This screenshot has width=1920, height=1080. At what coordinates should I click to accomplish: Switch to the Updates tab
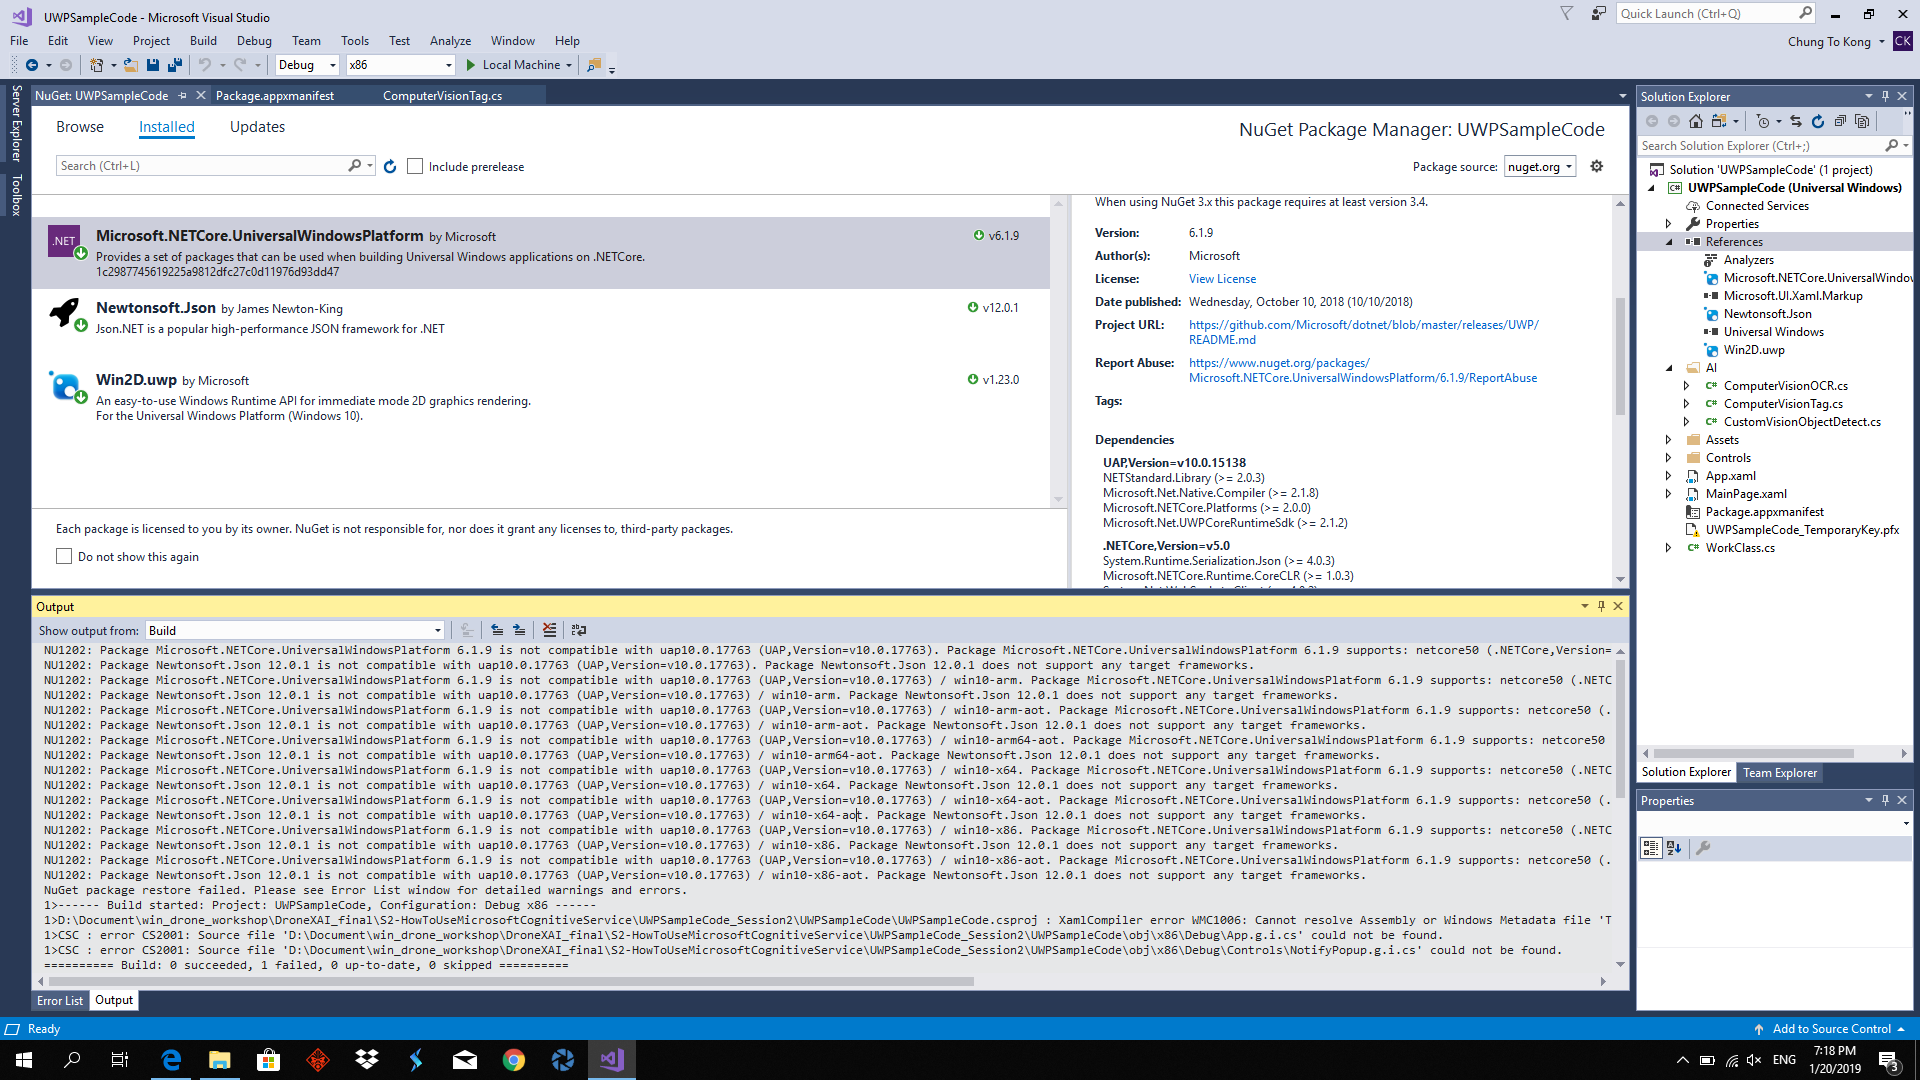pyautogui.click(x=257, y=127)
